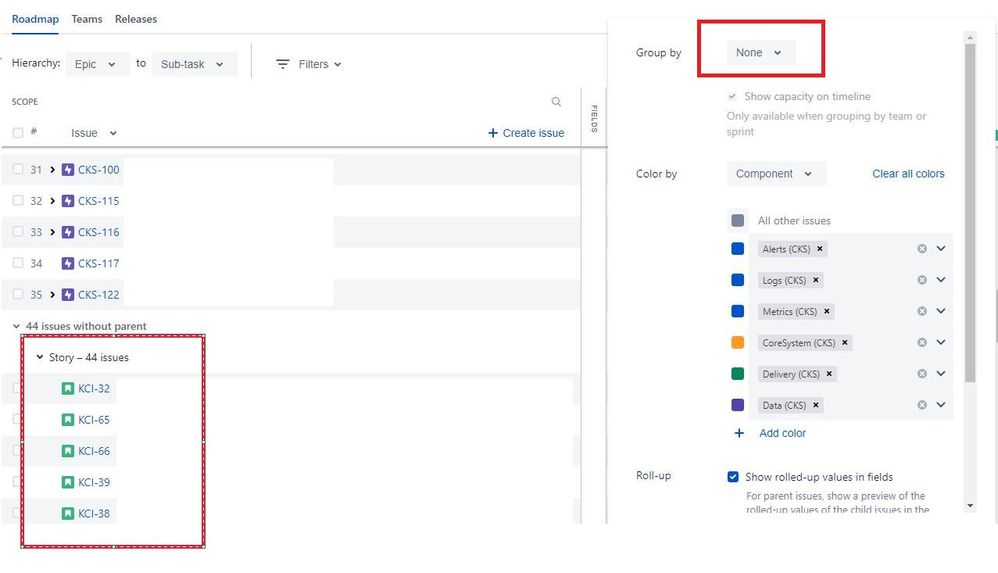Expand the Data (CKS) row chevron
998x573 pixels.
point(941,405)
